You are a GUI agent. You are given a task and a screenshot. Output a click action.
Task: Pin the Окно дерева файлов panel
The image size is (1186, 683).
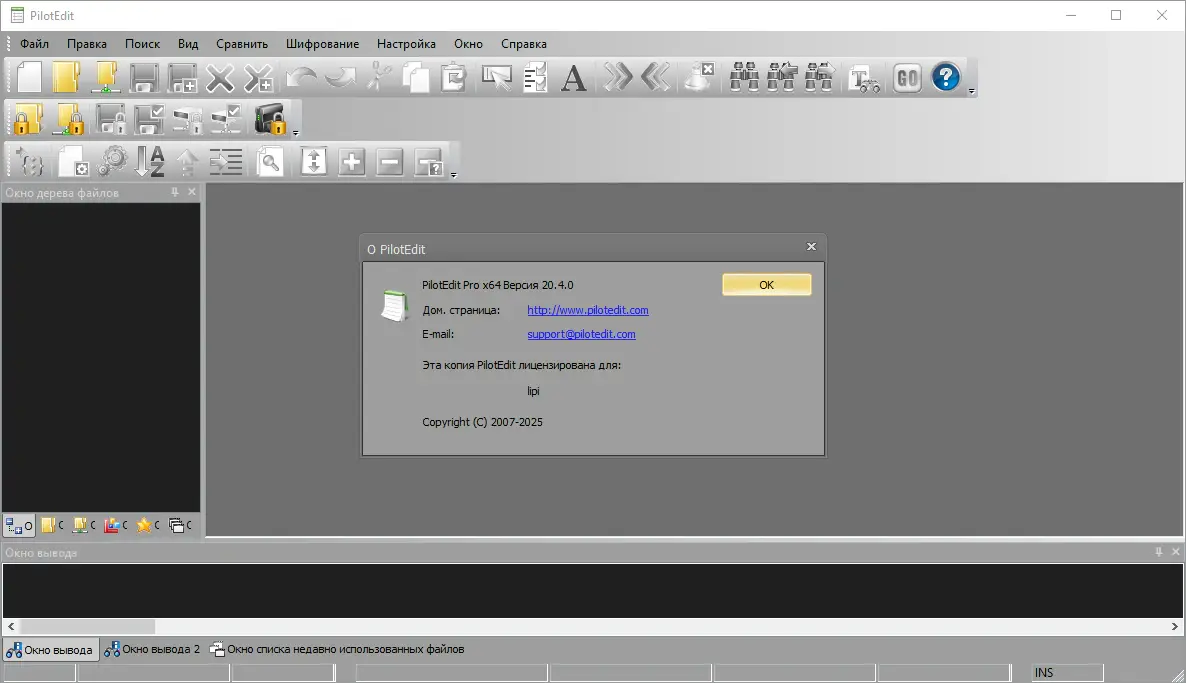coord(175,192)
